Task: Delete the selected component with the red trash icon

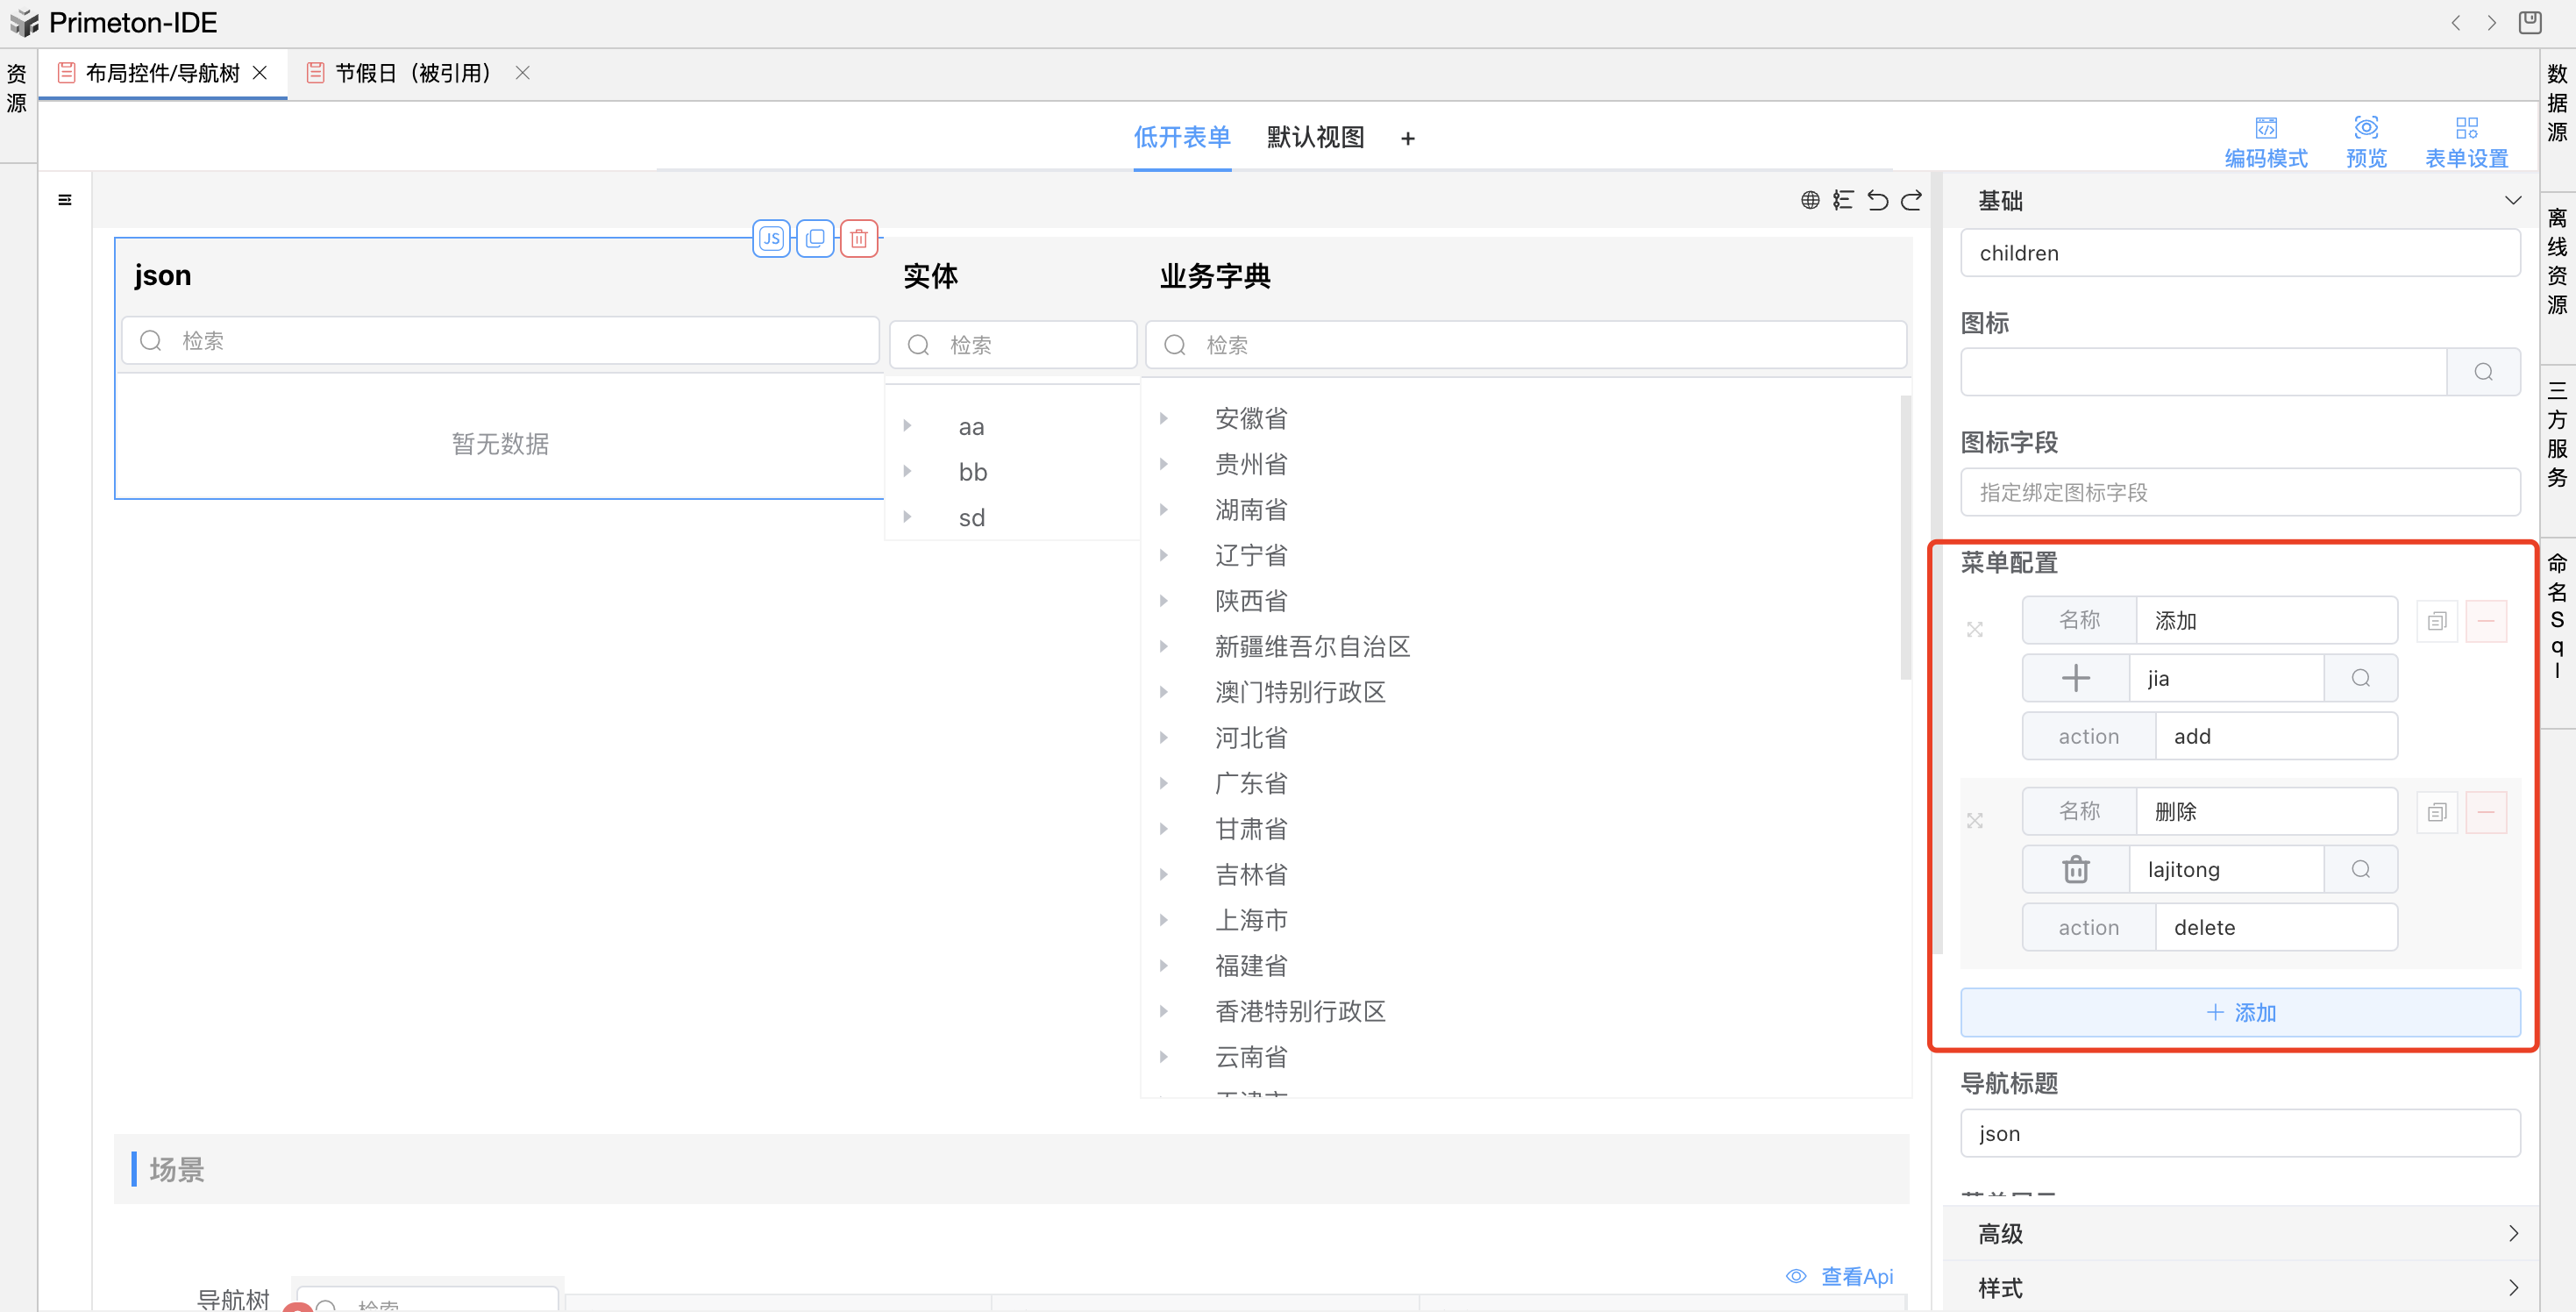Action: (858, 238)
